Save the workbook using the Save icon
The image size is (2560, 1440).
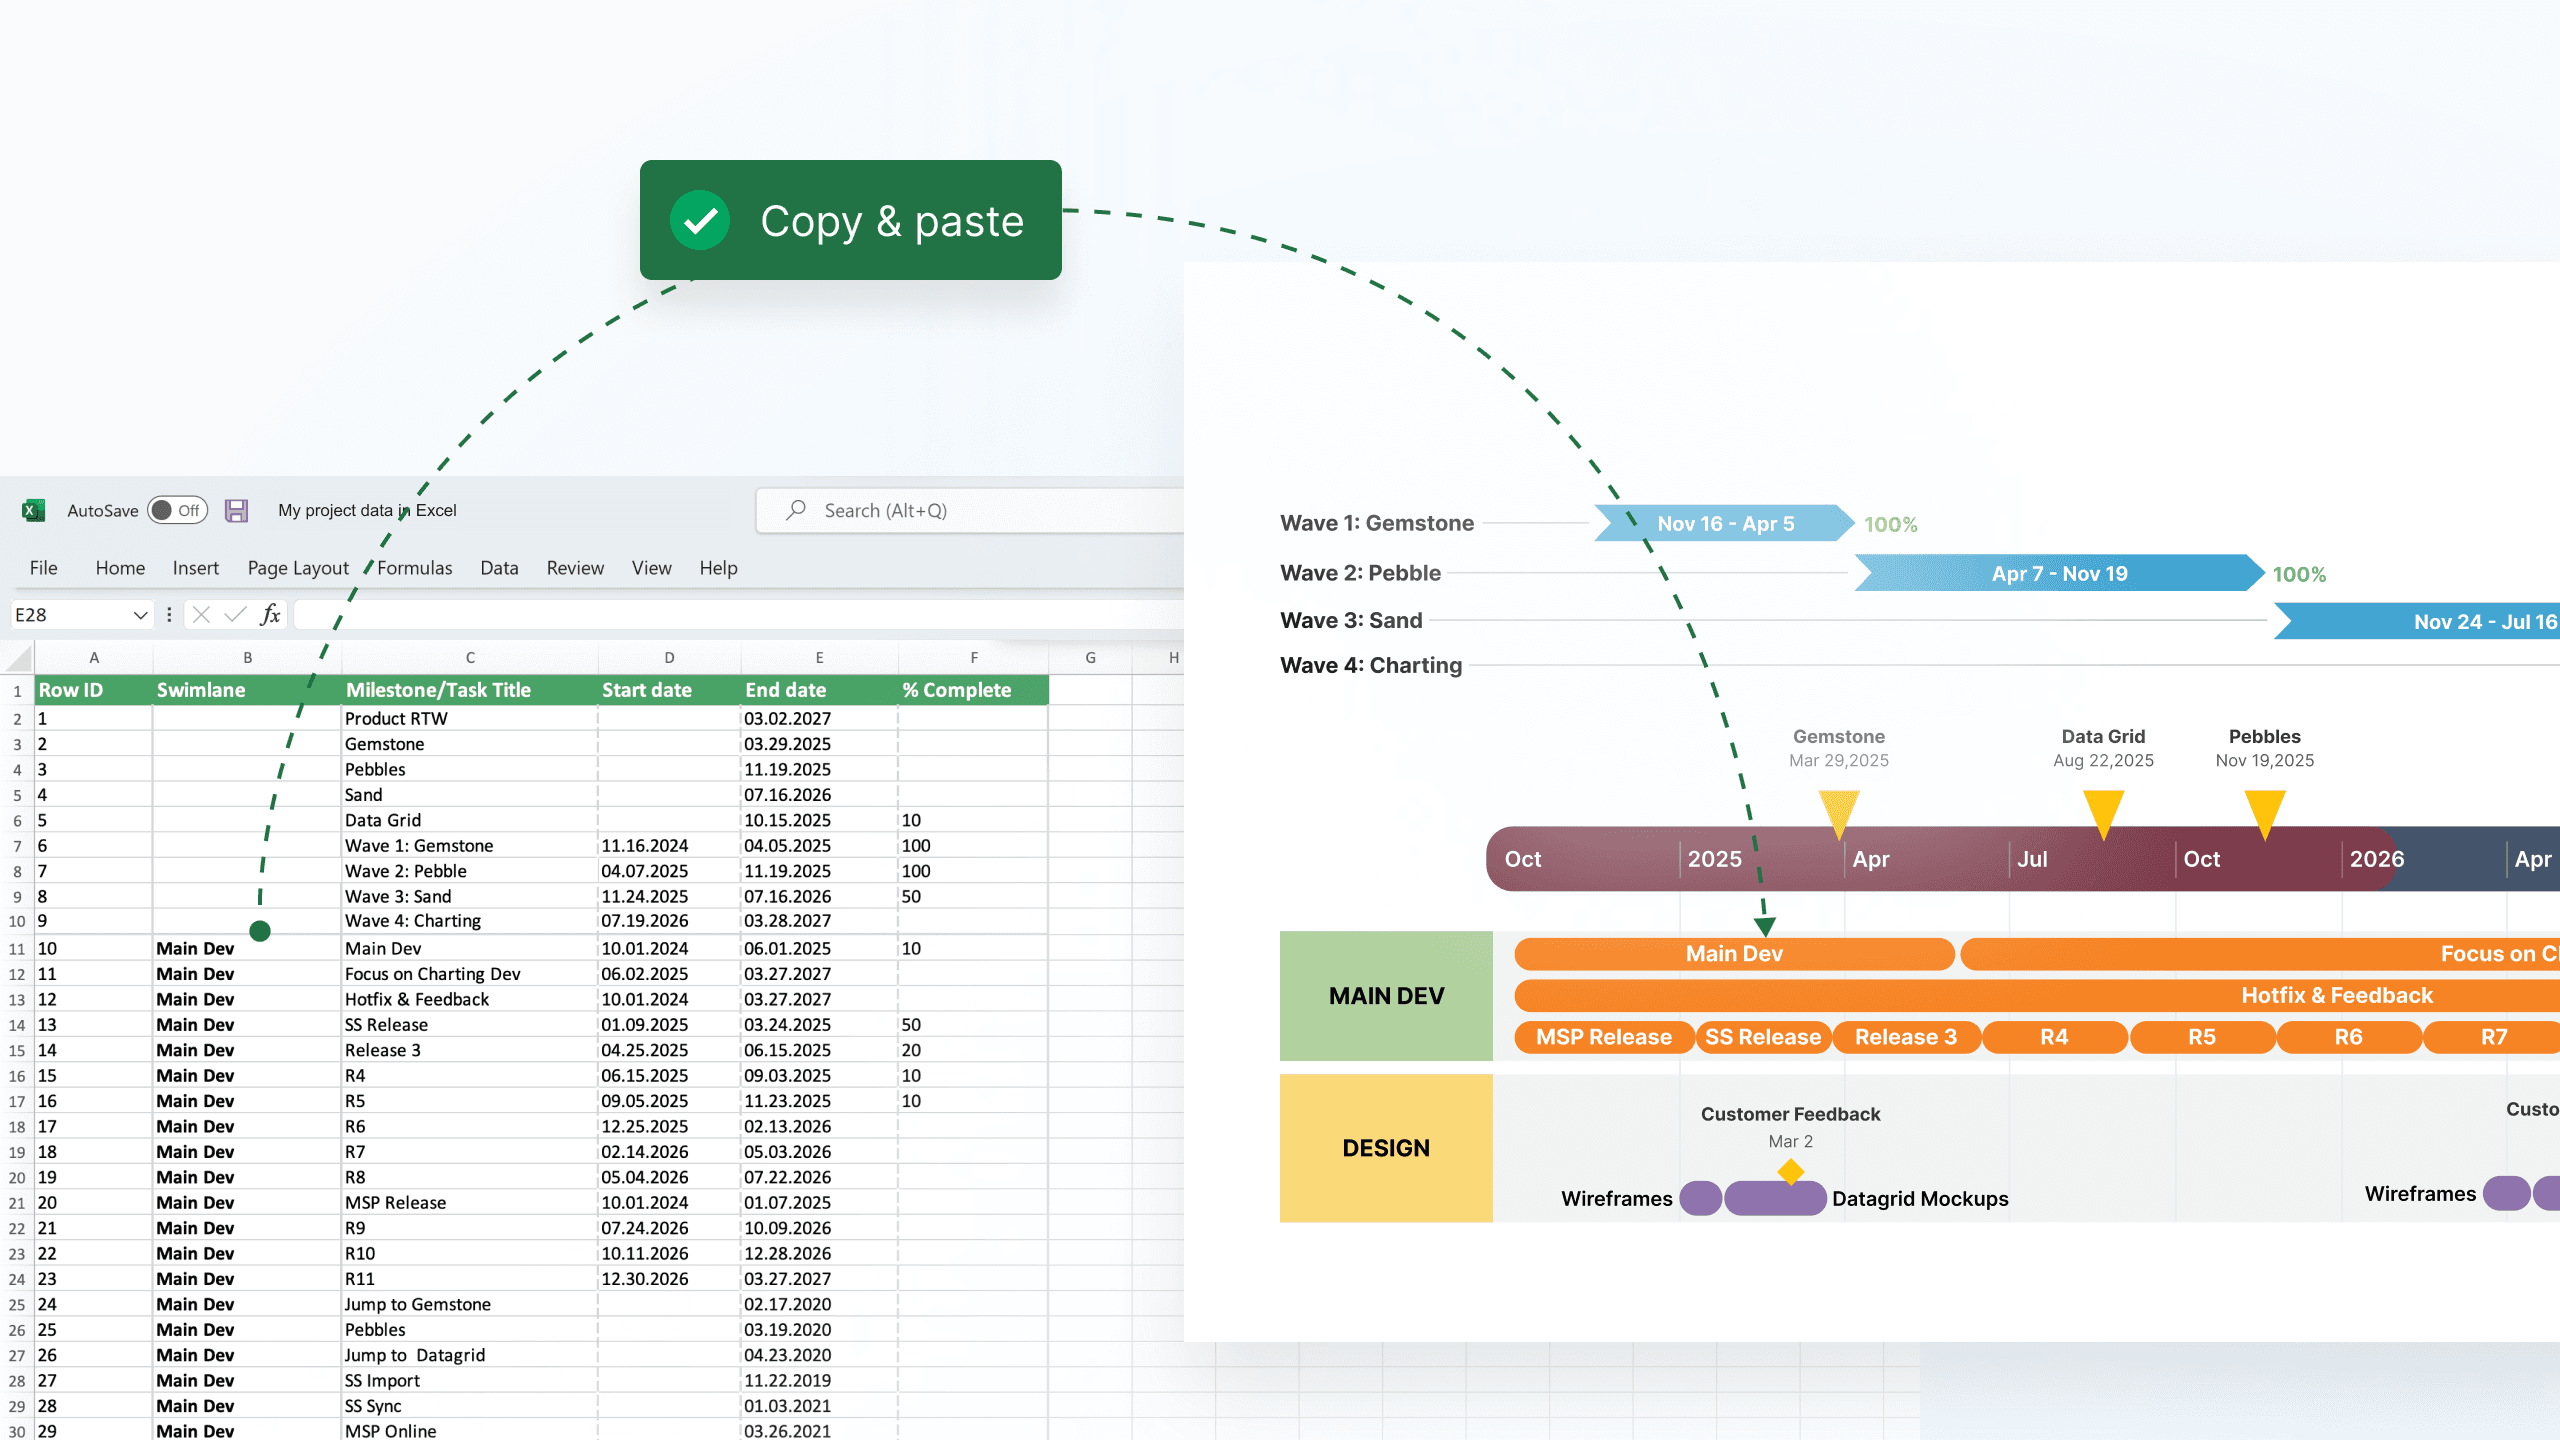(237, 510)
